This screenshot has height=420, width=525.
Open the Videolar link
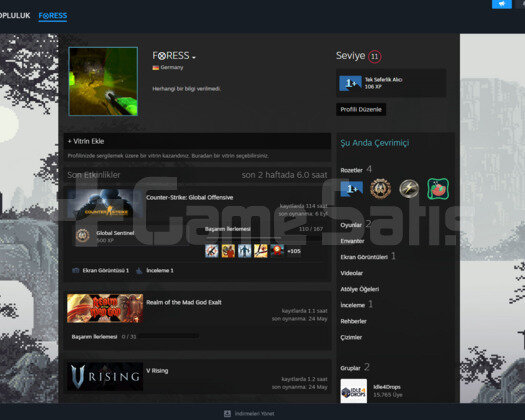click(x=352, y=273)
